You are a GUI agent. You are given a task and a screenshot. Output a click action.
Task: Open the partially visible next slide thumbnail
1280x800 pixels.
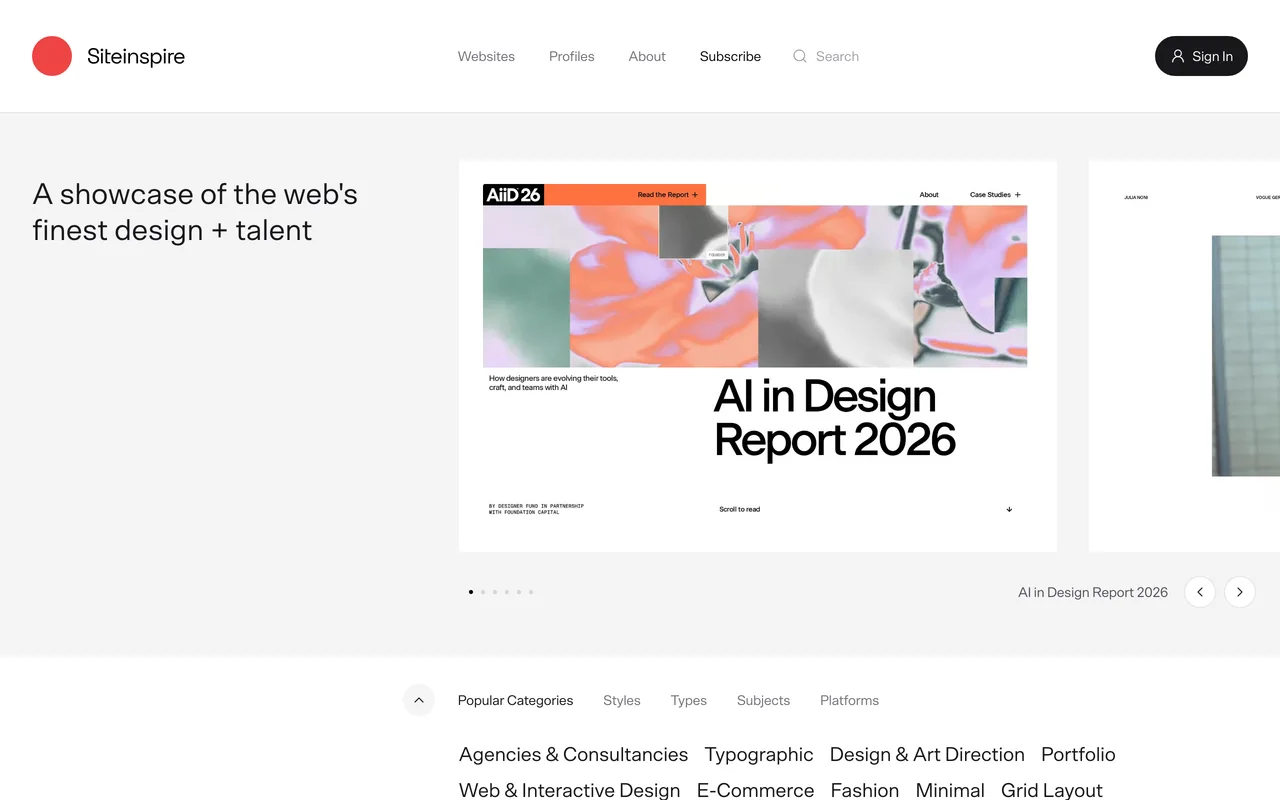(1184, 356)
